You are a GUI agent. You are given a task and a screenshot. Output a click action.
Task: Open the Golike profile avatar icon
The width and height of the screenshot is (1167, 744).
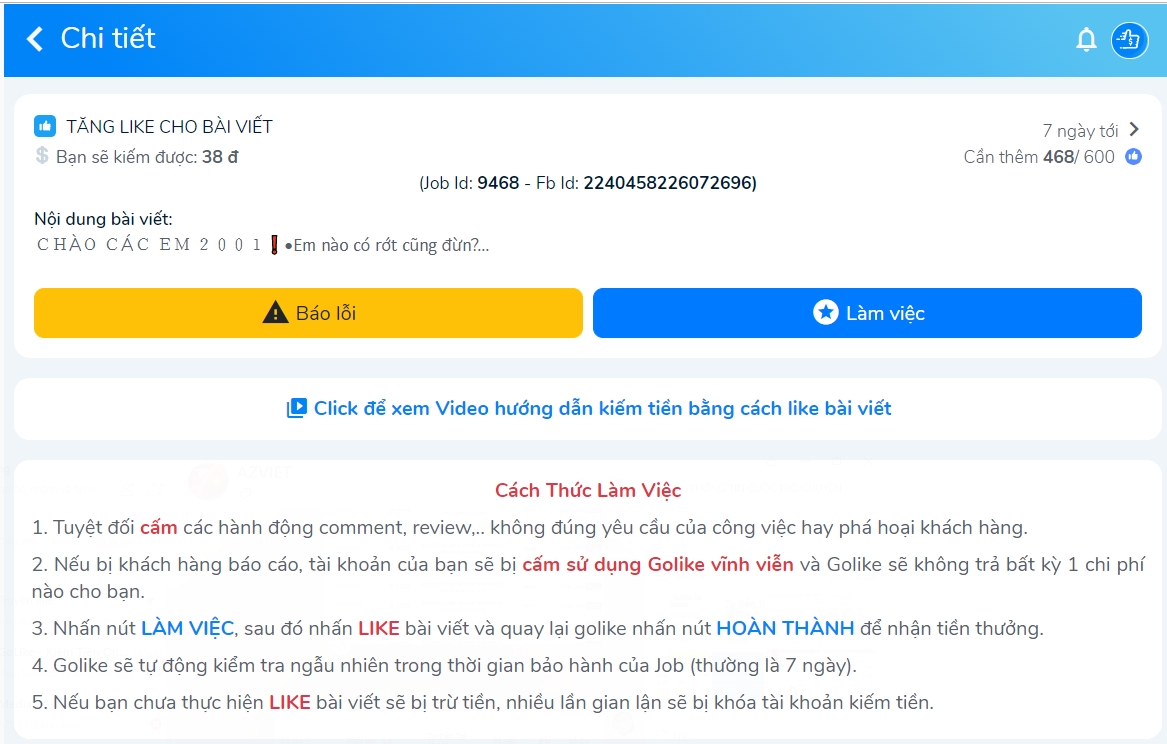pos(1129,39)
